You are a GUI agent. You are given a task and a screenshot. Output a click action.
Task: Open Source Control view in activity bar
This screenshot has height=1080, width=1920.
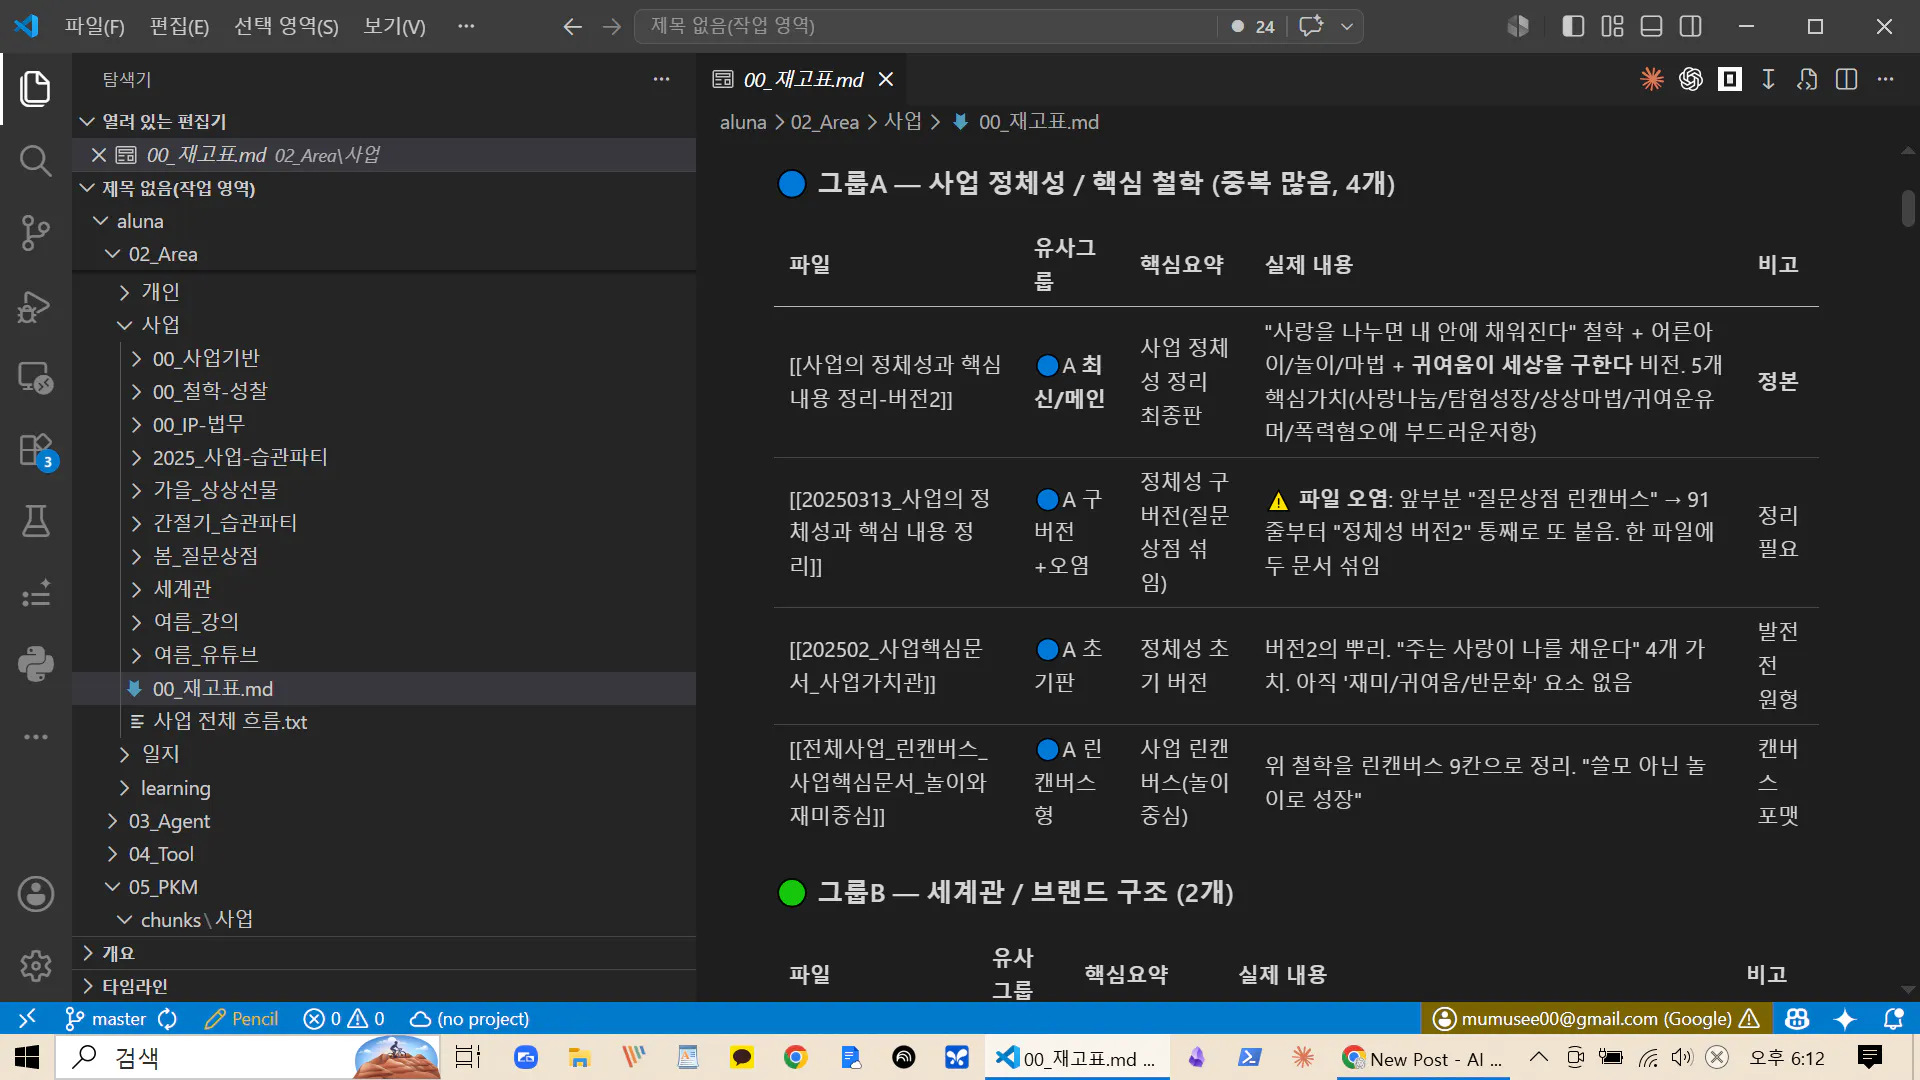tap(36, 232)
